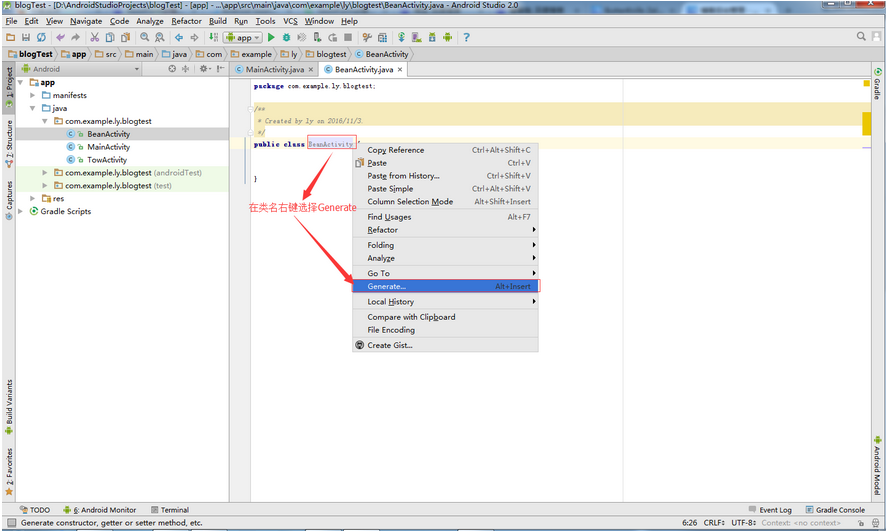The width and height of the screenshot is (886, 531).
Task: Click the Synchronize toolbar icon
Action: pos(41,37)
